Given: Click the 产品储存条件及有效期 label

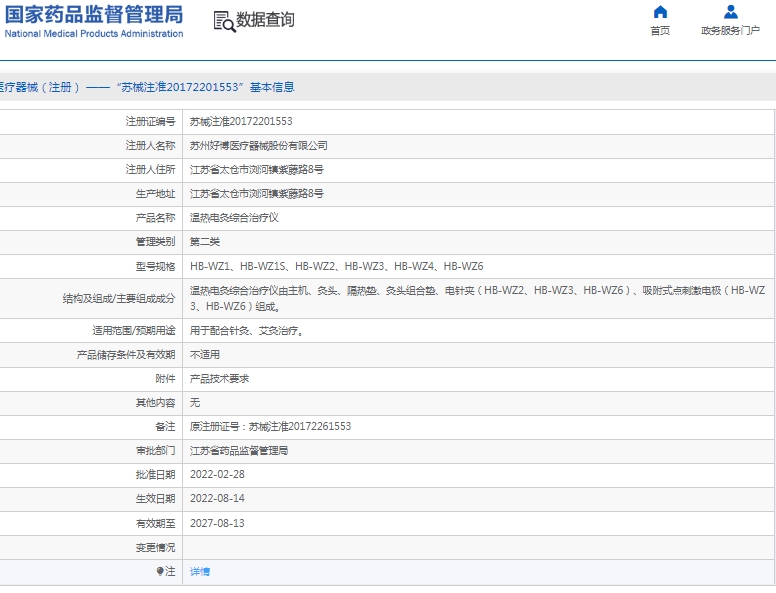Looking at the screenshot, I should 126,354.
